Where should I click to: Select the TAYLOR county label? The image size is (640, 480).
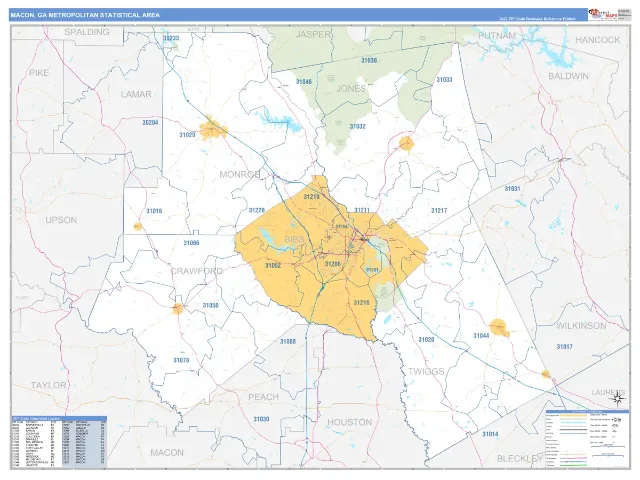pyautogui.click(x=49, y=385)
